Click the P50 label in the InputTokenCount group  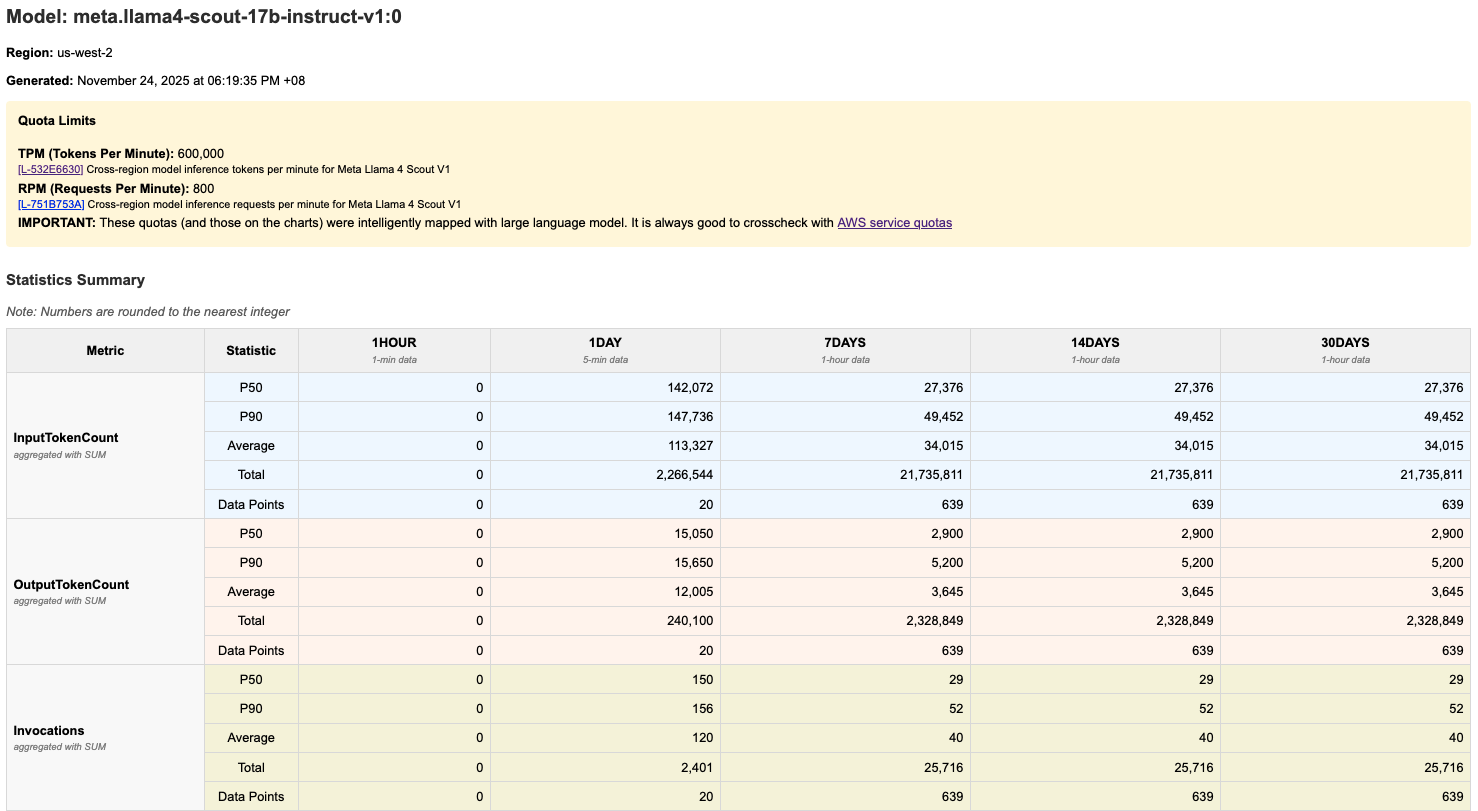coord(251,388)
